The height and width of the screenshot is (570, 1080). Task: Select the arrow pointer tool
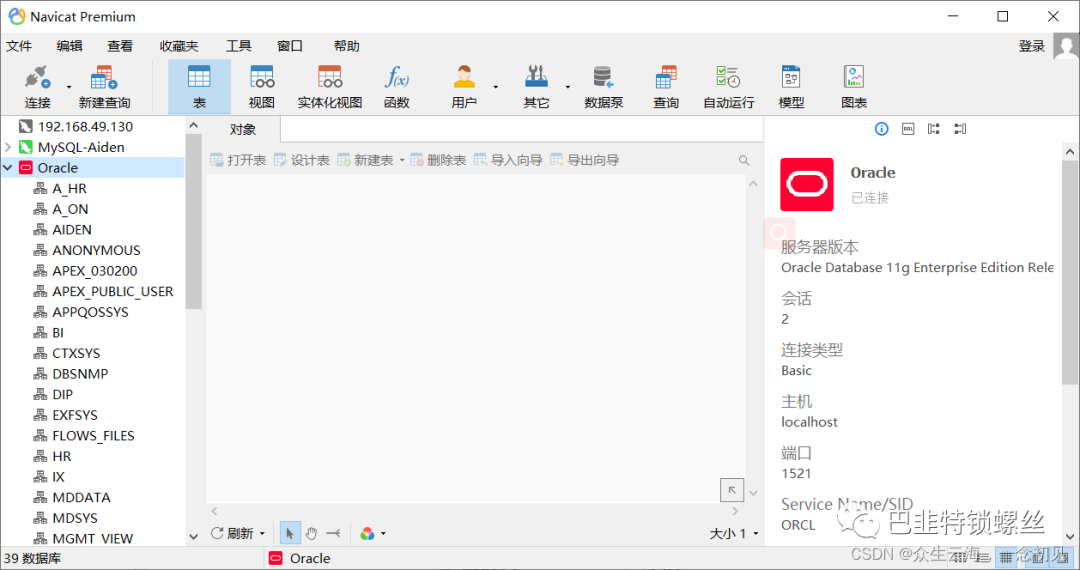[290, 534]
